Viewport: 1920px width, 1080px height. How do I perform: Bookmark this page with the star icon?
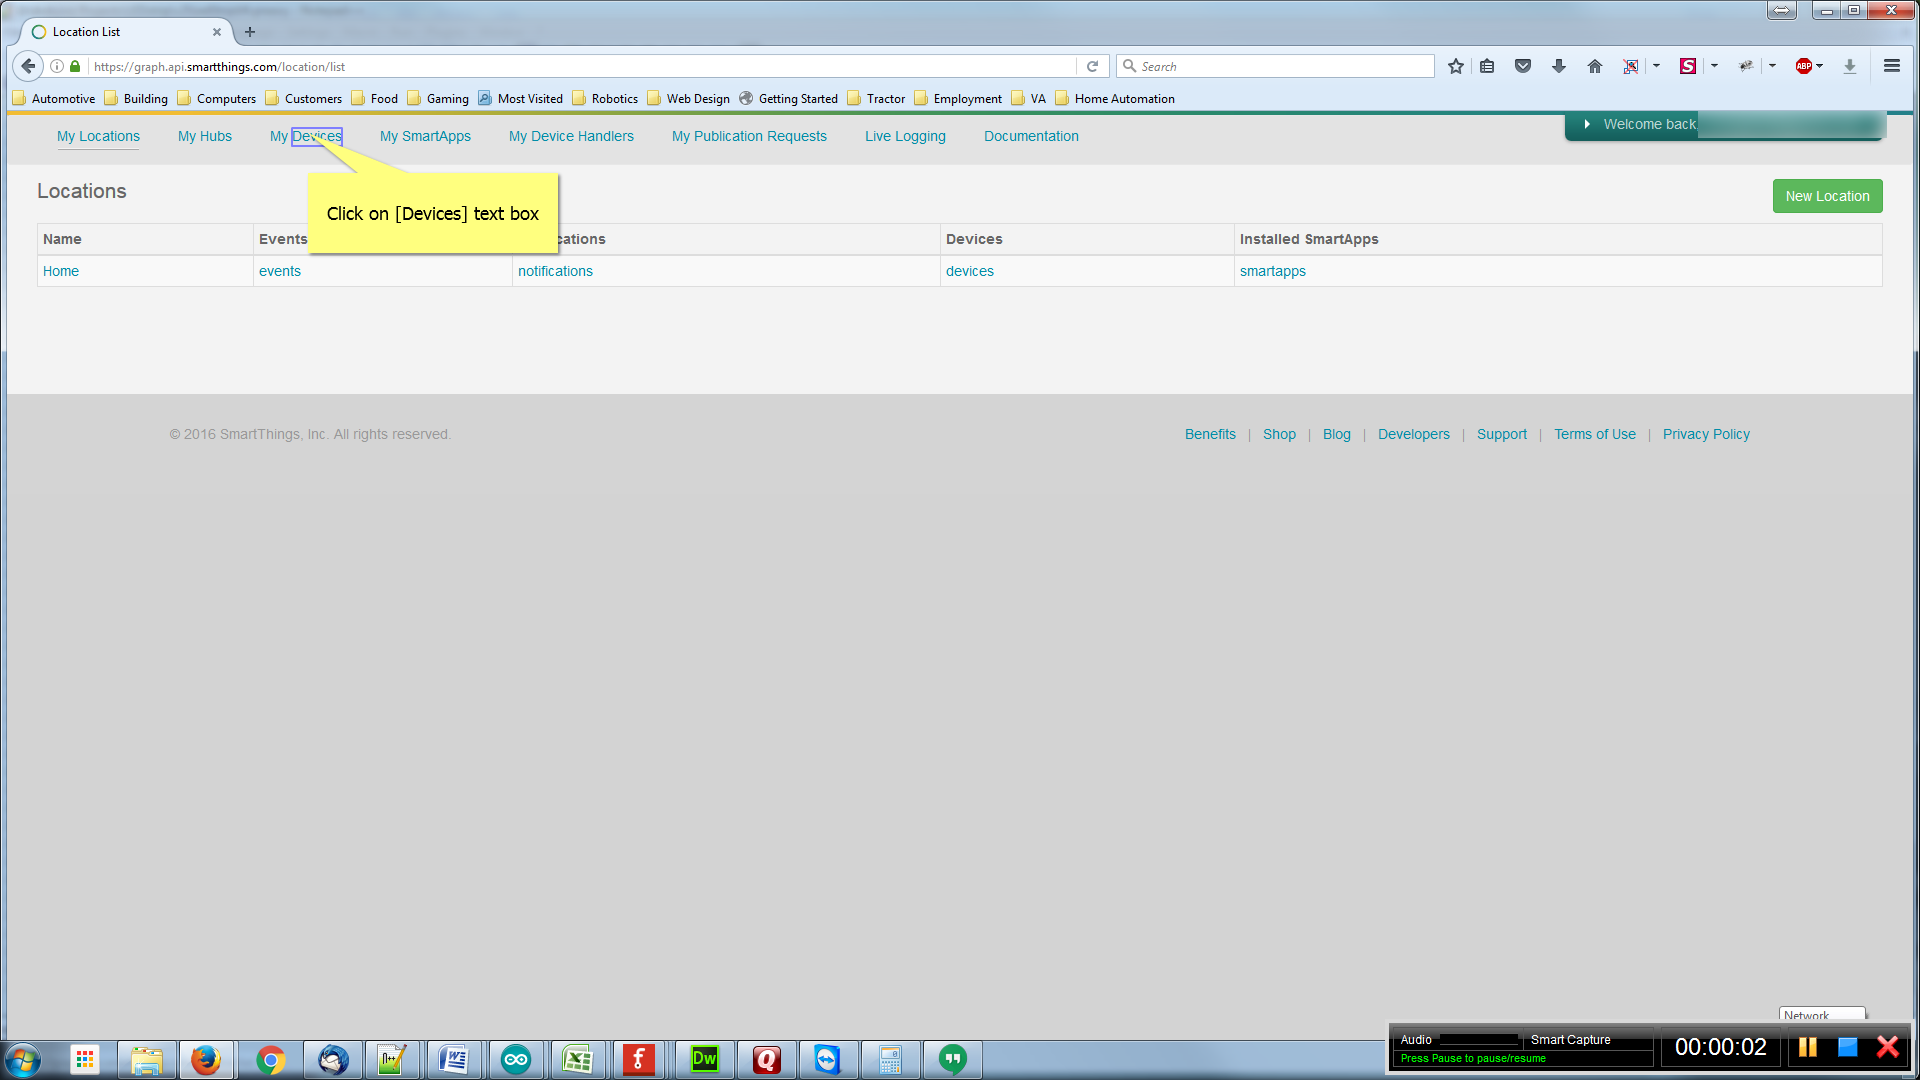tap(1456, 66)
